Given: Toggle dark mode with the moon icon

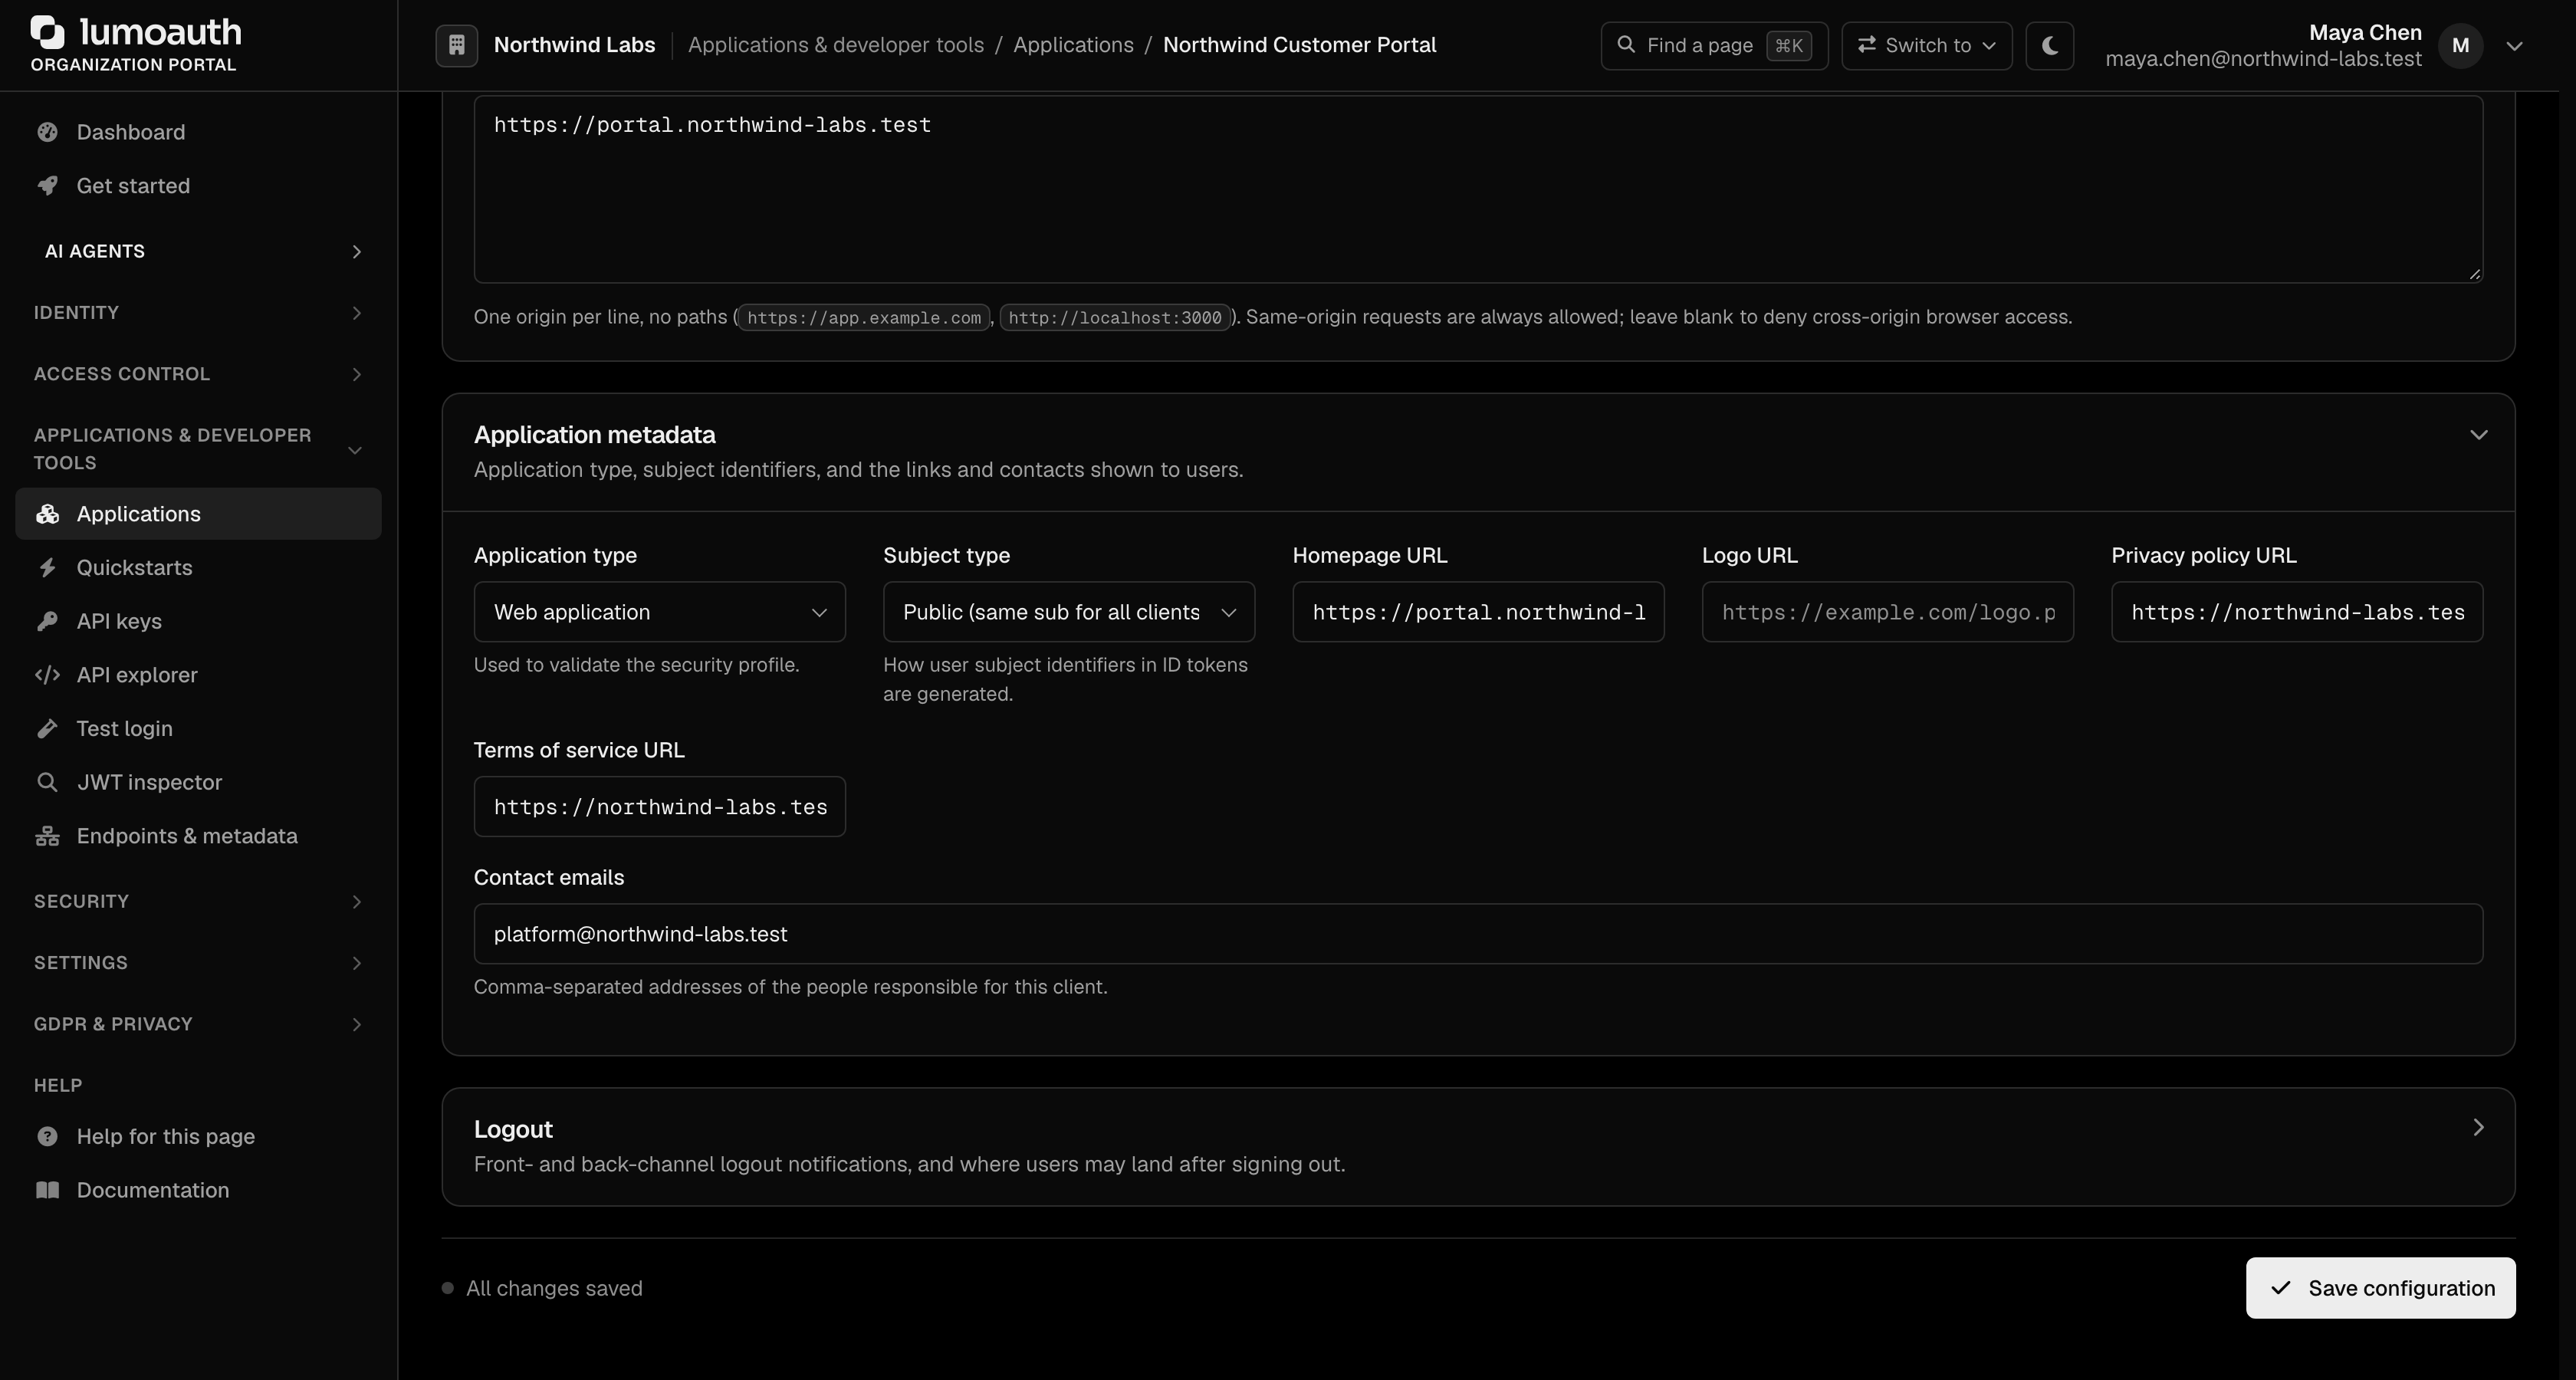Looking at the screenshot, I should coord(2049,45).
